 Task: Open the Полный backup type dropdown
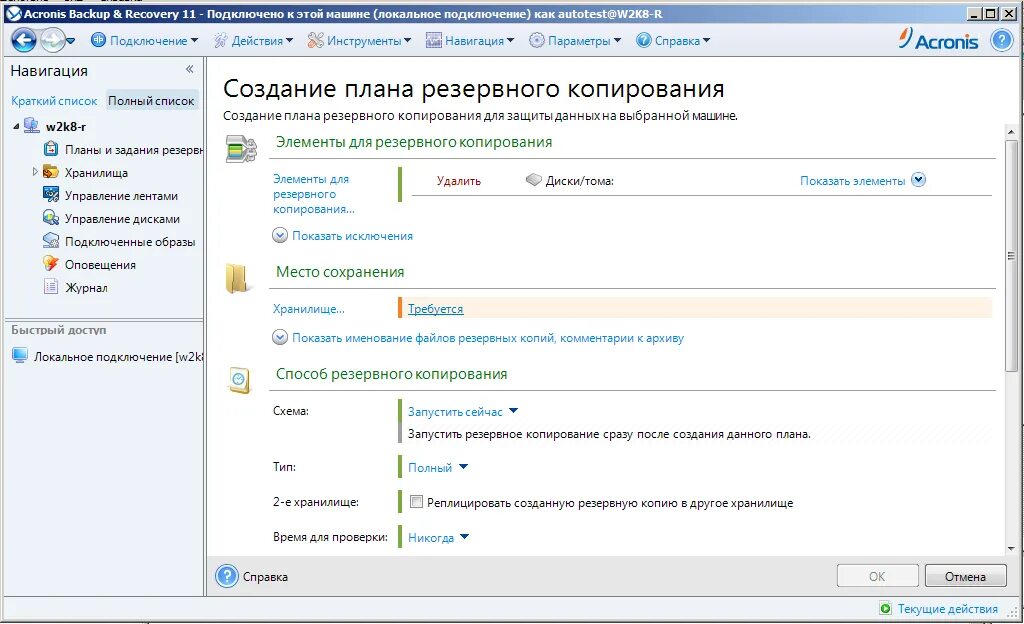tap(438, 467)
